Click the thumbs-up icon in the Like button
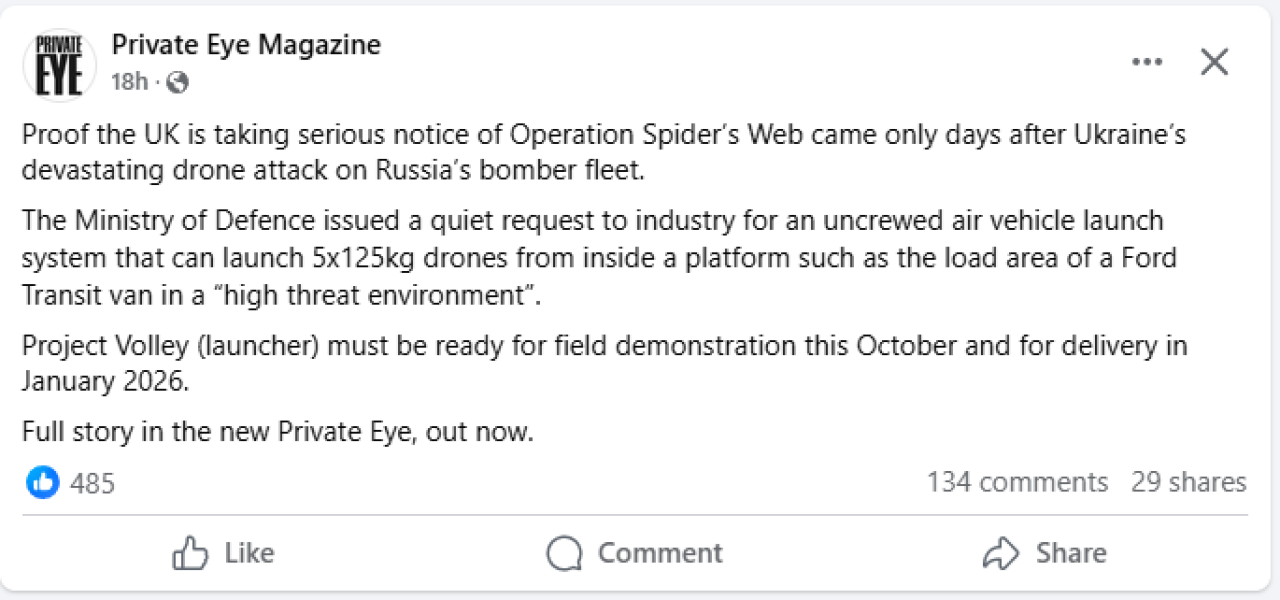Screen dimensions: 1280x600 click(190, 553)
